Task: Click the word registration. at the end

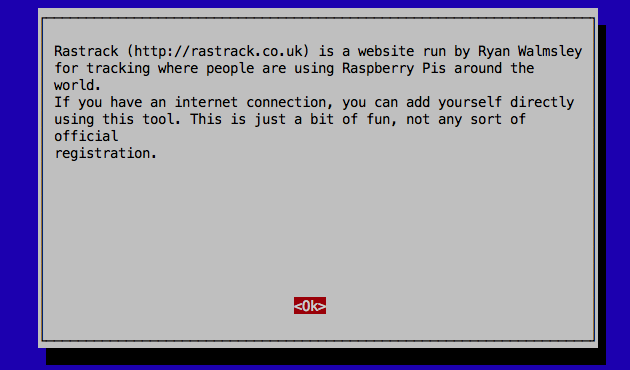Action: tap(105, 153)
